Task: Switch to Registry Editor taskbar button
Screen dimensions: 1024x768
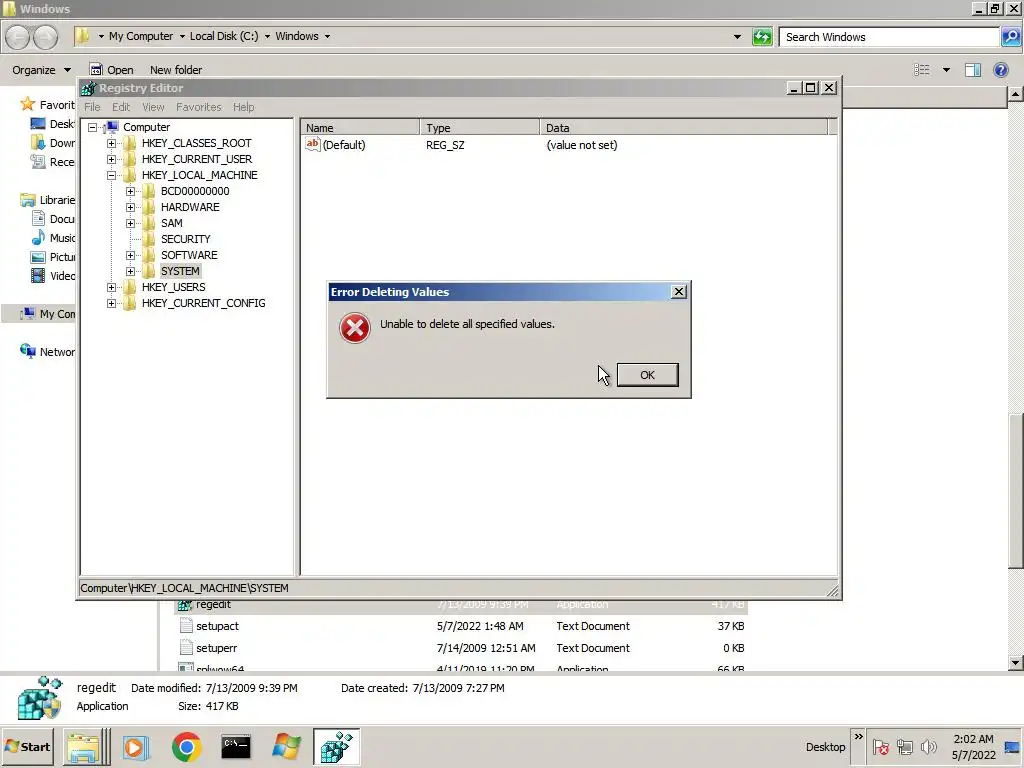Action: click(336, 746)
